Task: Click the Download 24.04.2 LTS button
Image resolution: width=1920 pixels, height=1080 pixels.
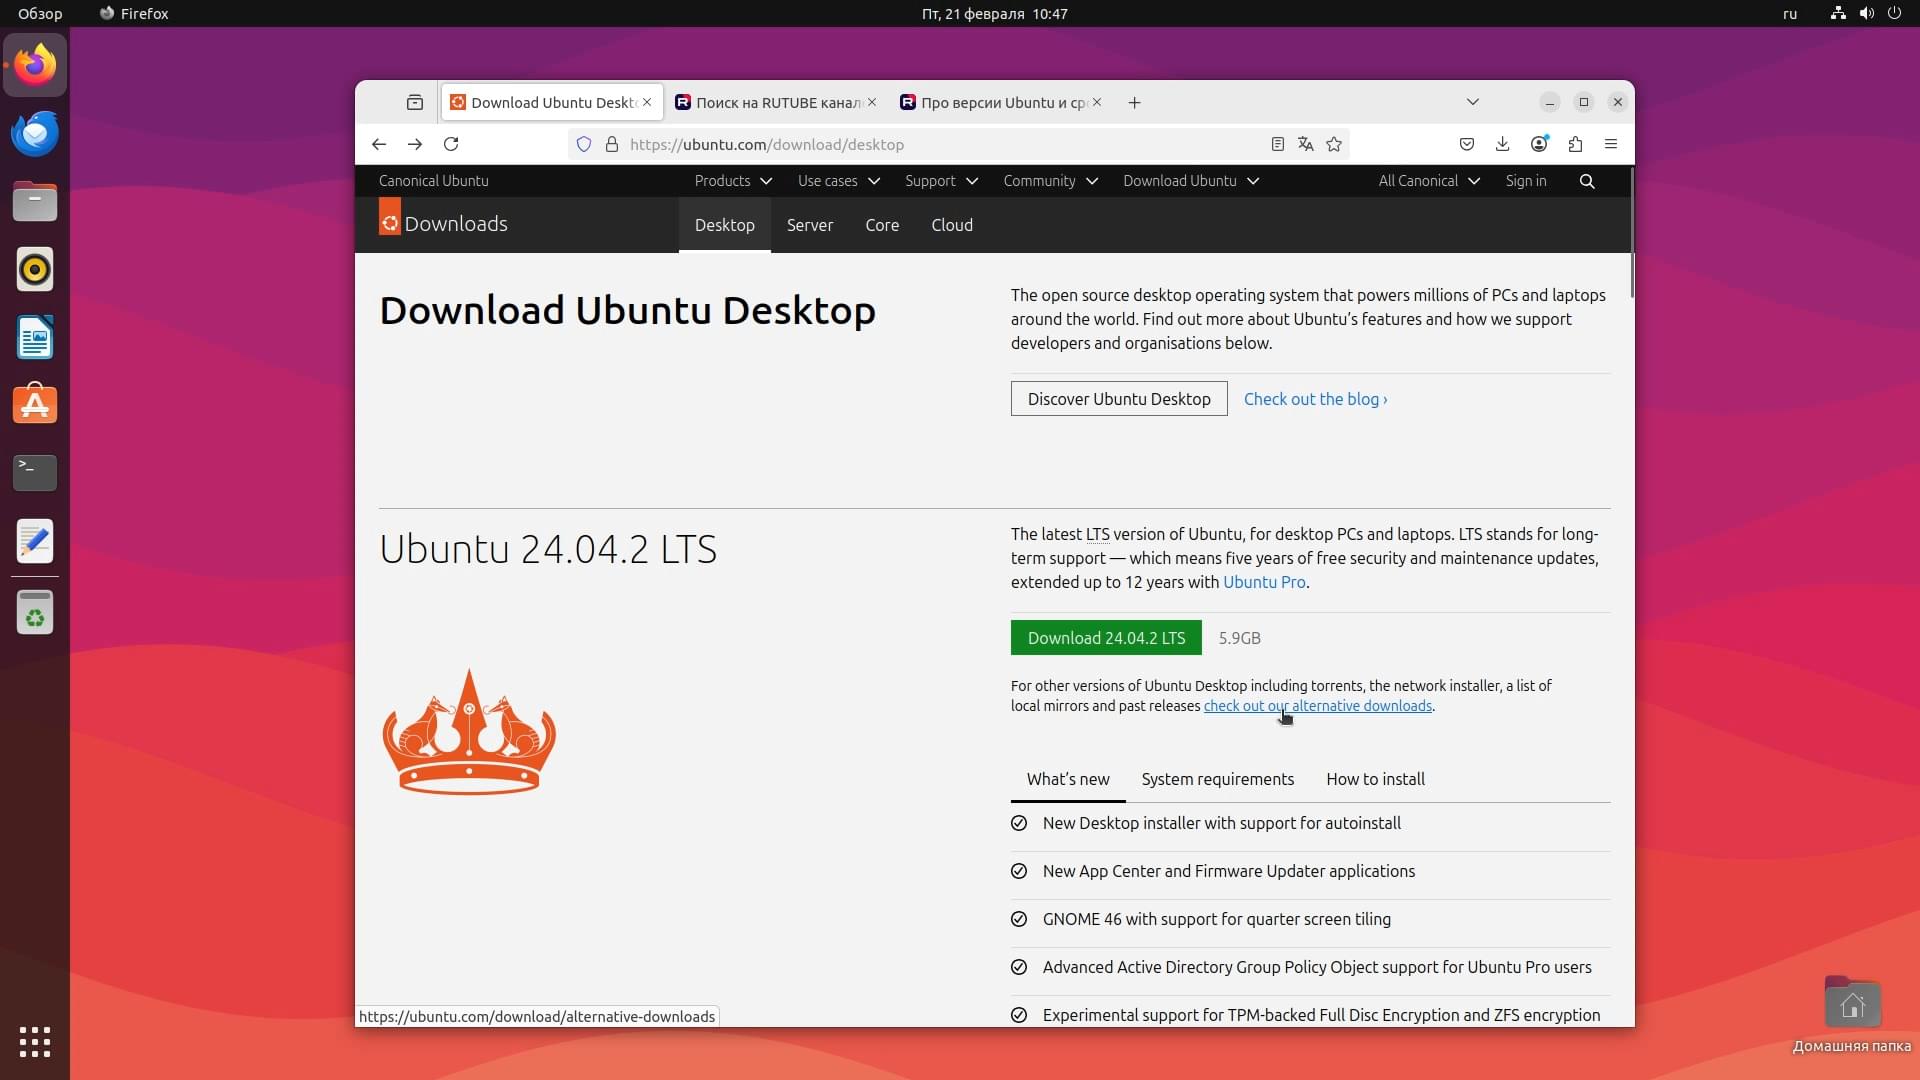Action: point(1106,638)
